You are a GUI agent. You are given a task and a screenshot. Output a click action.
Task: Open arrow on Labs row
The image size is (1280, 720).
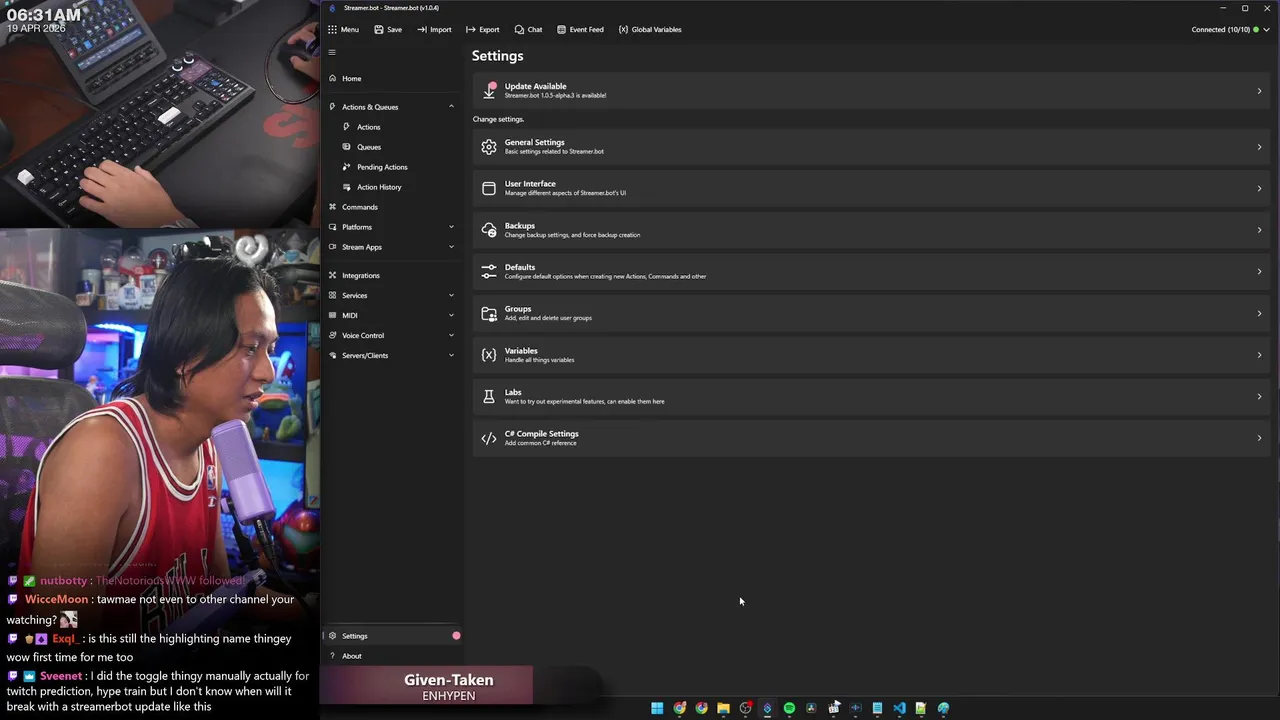(x=1259, y=397)
